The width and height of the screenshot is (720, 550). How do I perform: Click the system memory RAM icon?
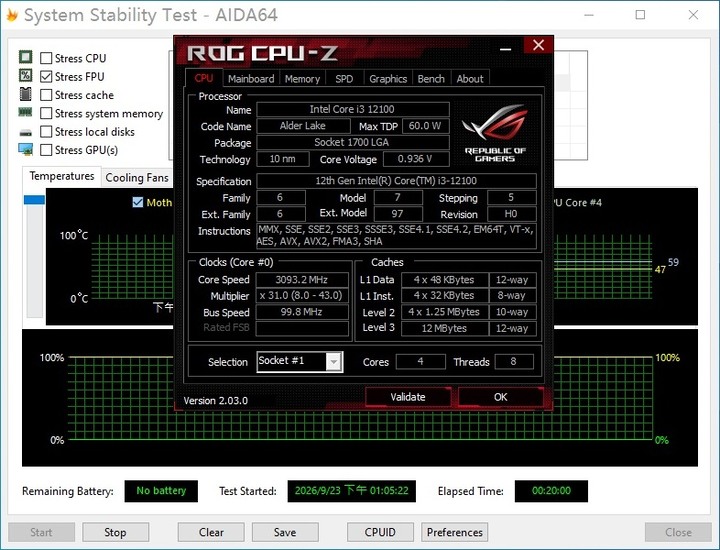[25, 112]
